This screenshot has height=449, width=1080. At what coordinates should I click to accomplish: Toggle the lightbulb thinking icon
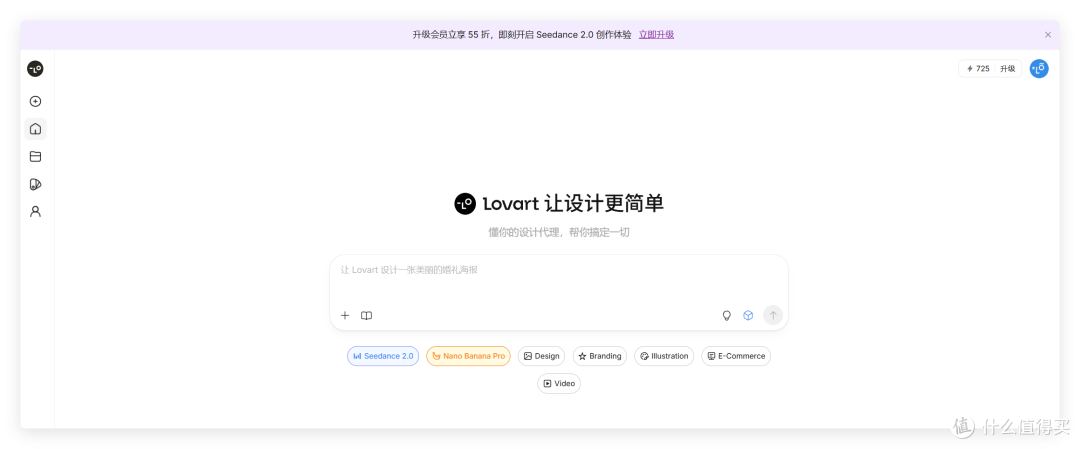coord(726,315)
